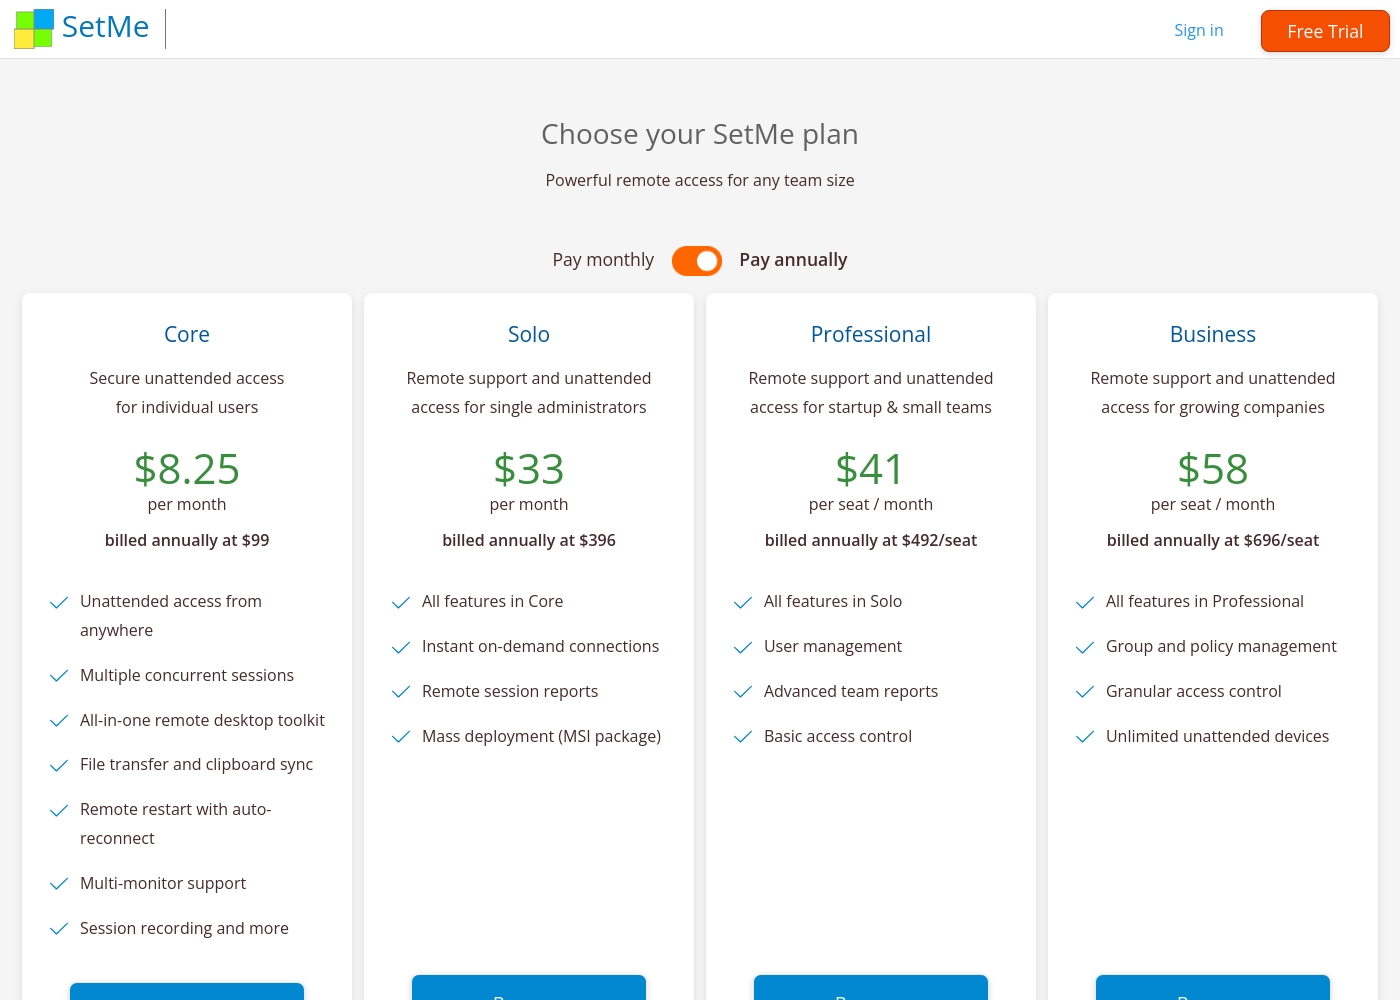The image size is (1400, 1000).
Task: Select the Pay annually option label
Action: (793, 260)
